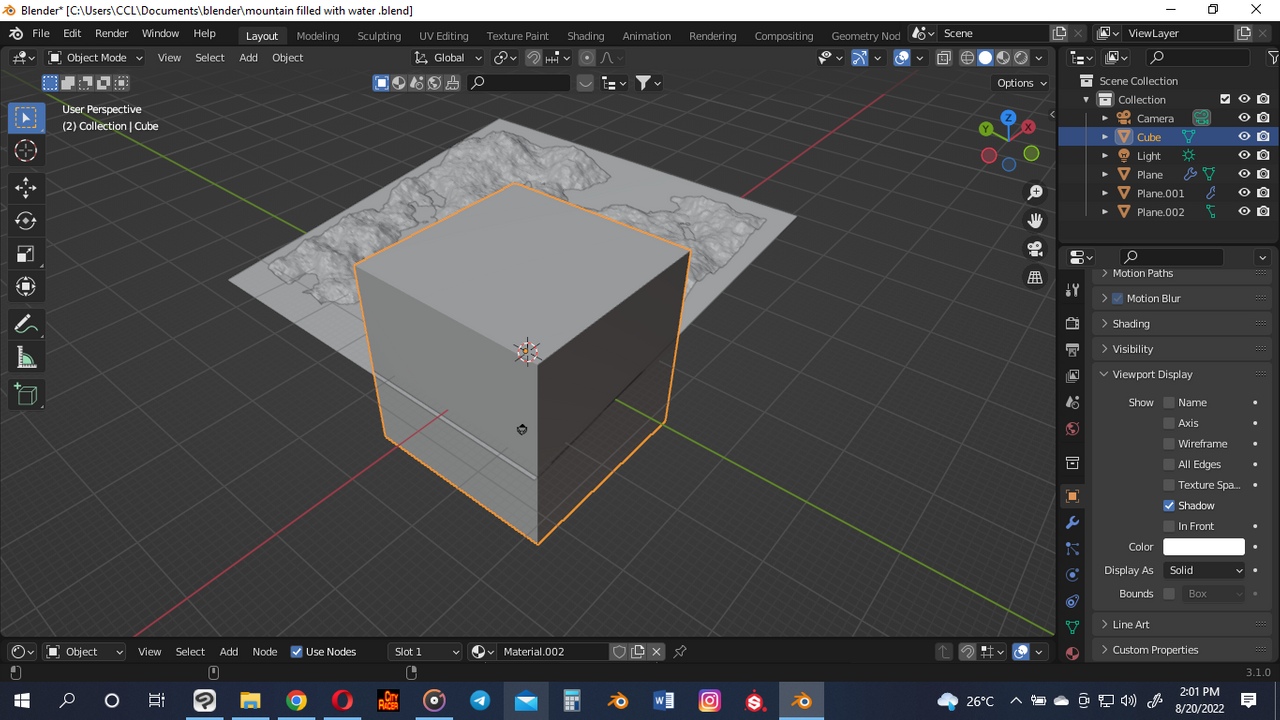This screenshot has height=720, width=1280.
Task: Open the Display As Solid dropdown
Action: click(1205, 570)
